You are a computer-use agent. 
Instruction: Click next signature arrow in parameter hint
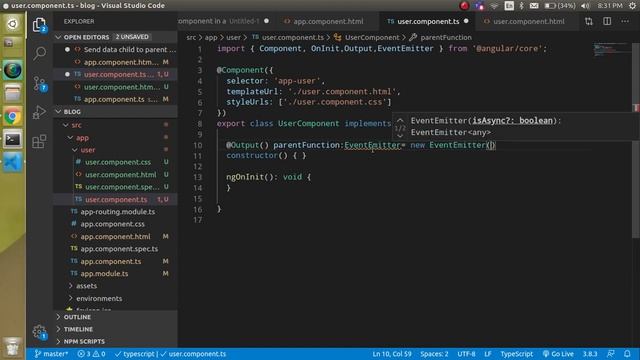coord(400,136)
